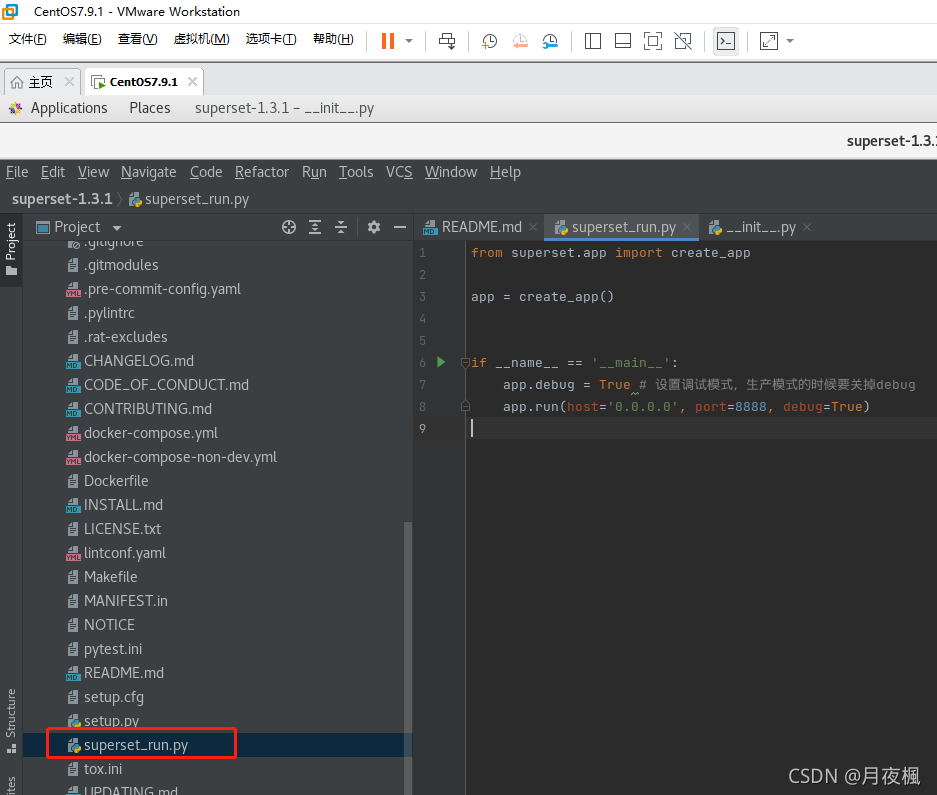Image resolution: width=937 pixels, height=795 pixels.
Task: Click the Collapse All icon in Project panel
Action: coord(341,227)
